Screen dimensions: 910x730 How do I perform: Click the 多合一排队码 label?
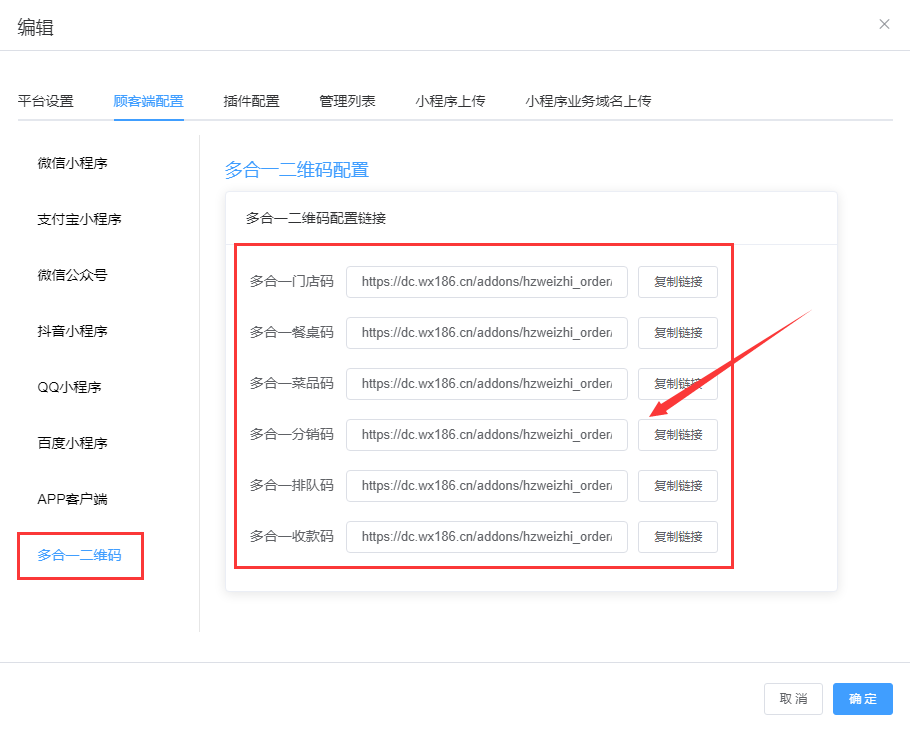point(292,486)
